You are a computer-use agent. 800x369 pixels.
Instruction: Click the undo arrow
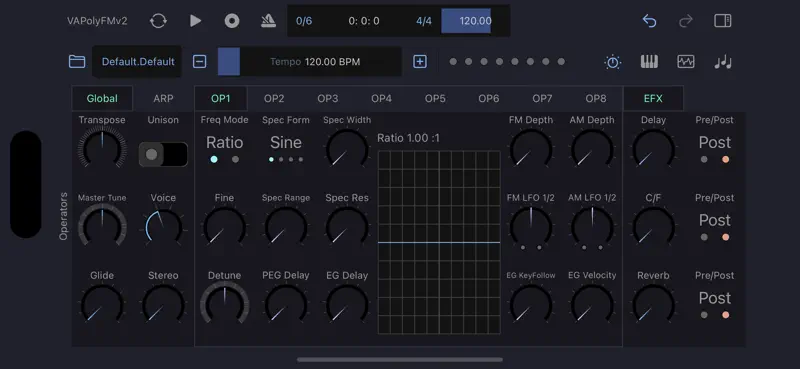[649, 21]
